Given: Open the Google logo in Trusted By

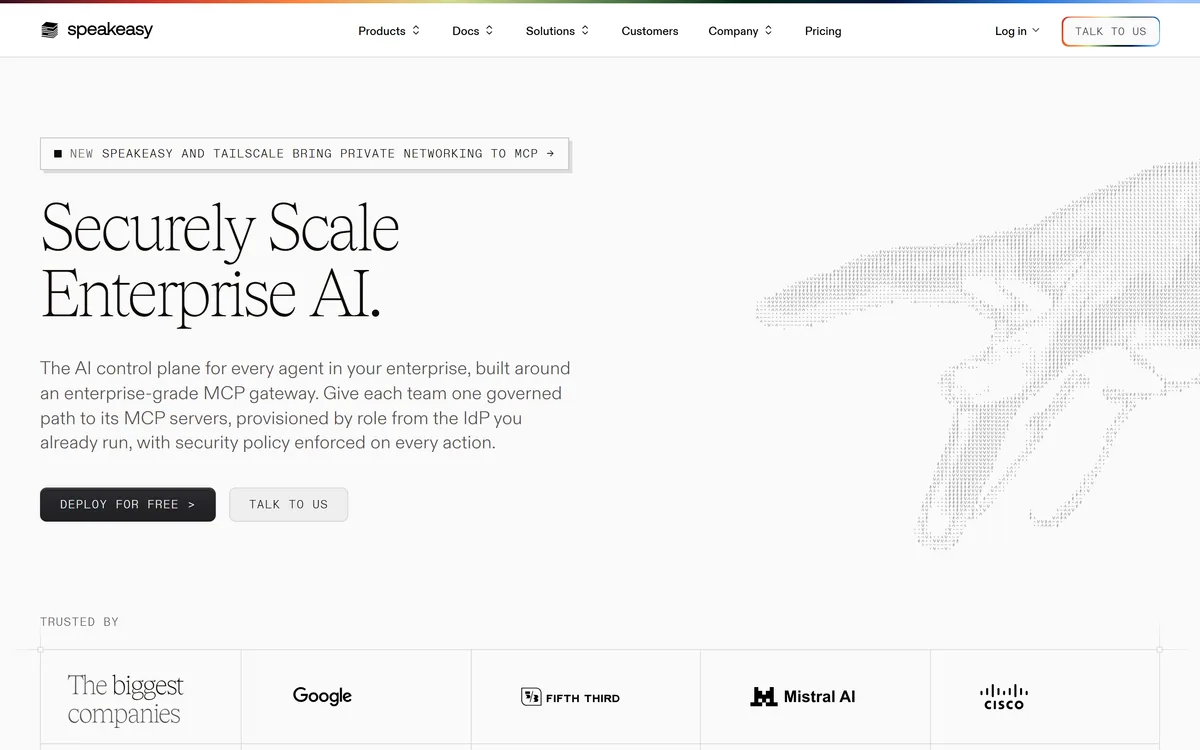Looking at the screenshot, I should pos(322,696).
